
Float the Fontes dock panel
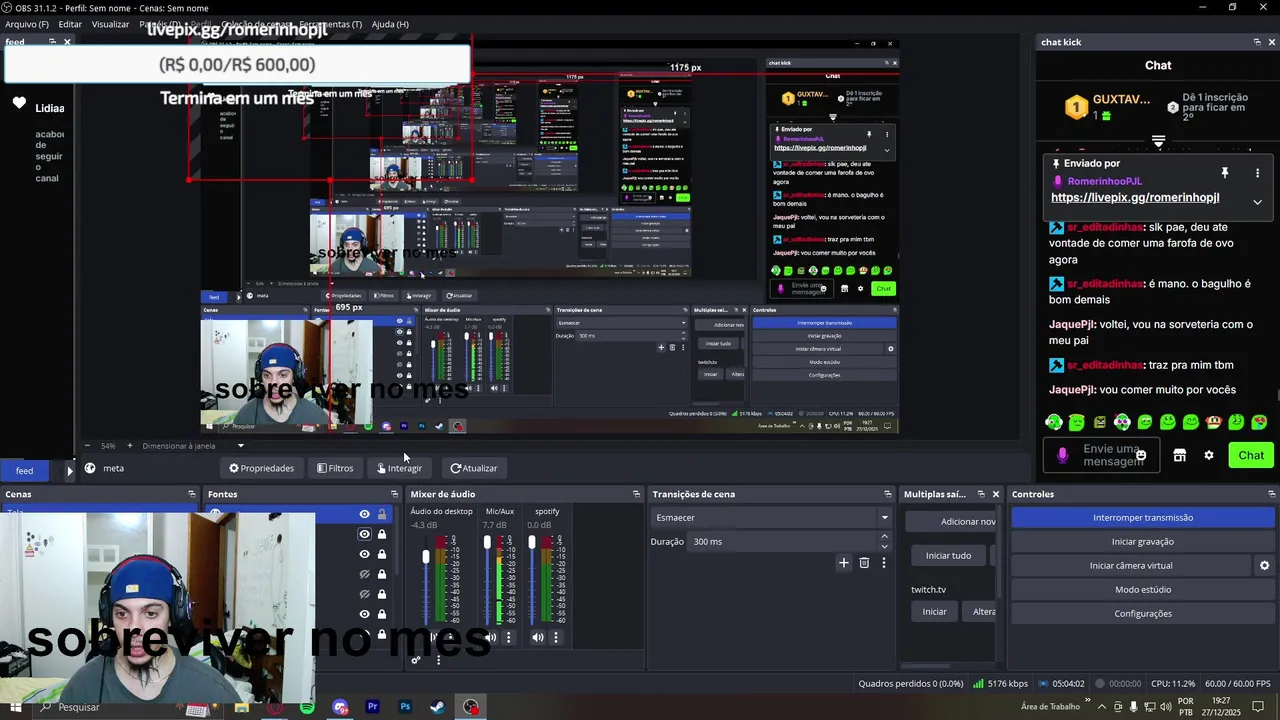394,494
